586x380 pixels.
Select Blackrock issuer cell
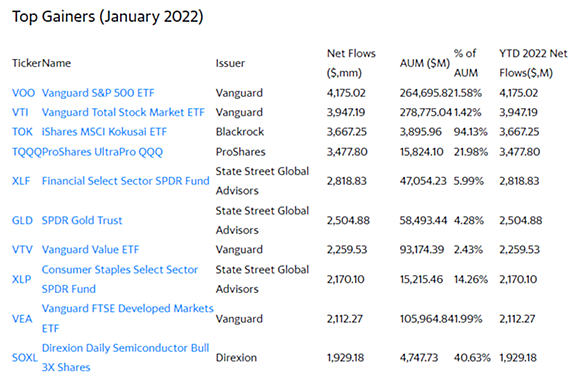point(240,132)
